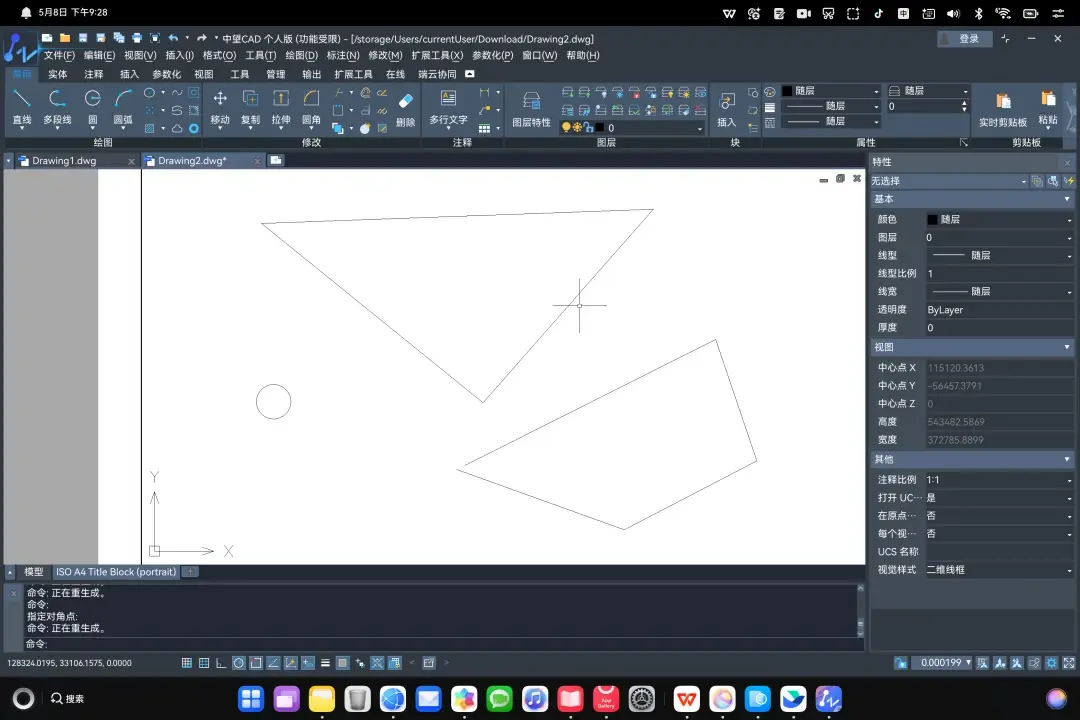Toggle grid display in status bar

point(204,663)
